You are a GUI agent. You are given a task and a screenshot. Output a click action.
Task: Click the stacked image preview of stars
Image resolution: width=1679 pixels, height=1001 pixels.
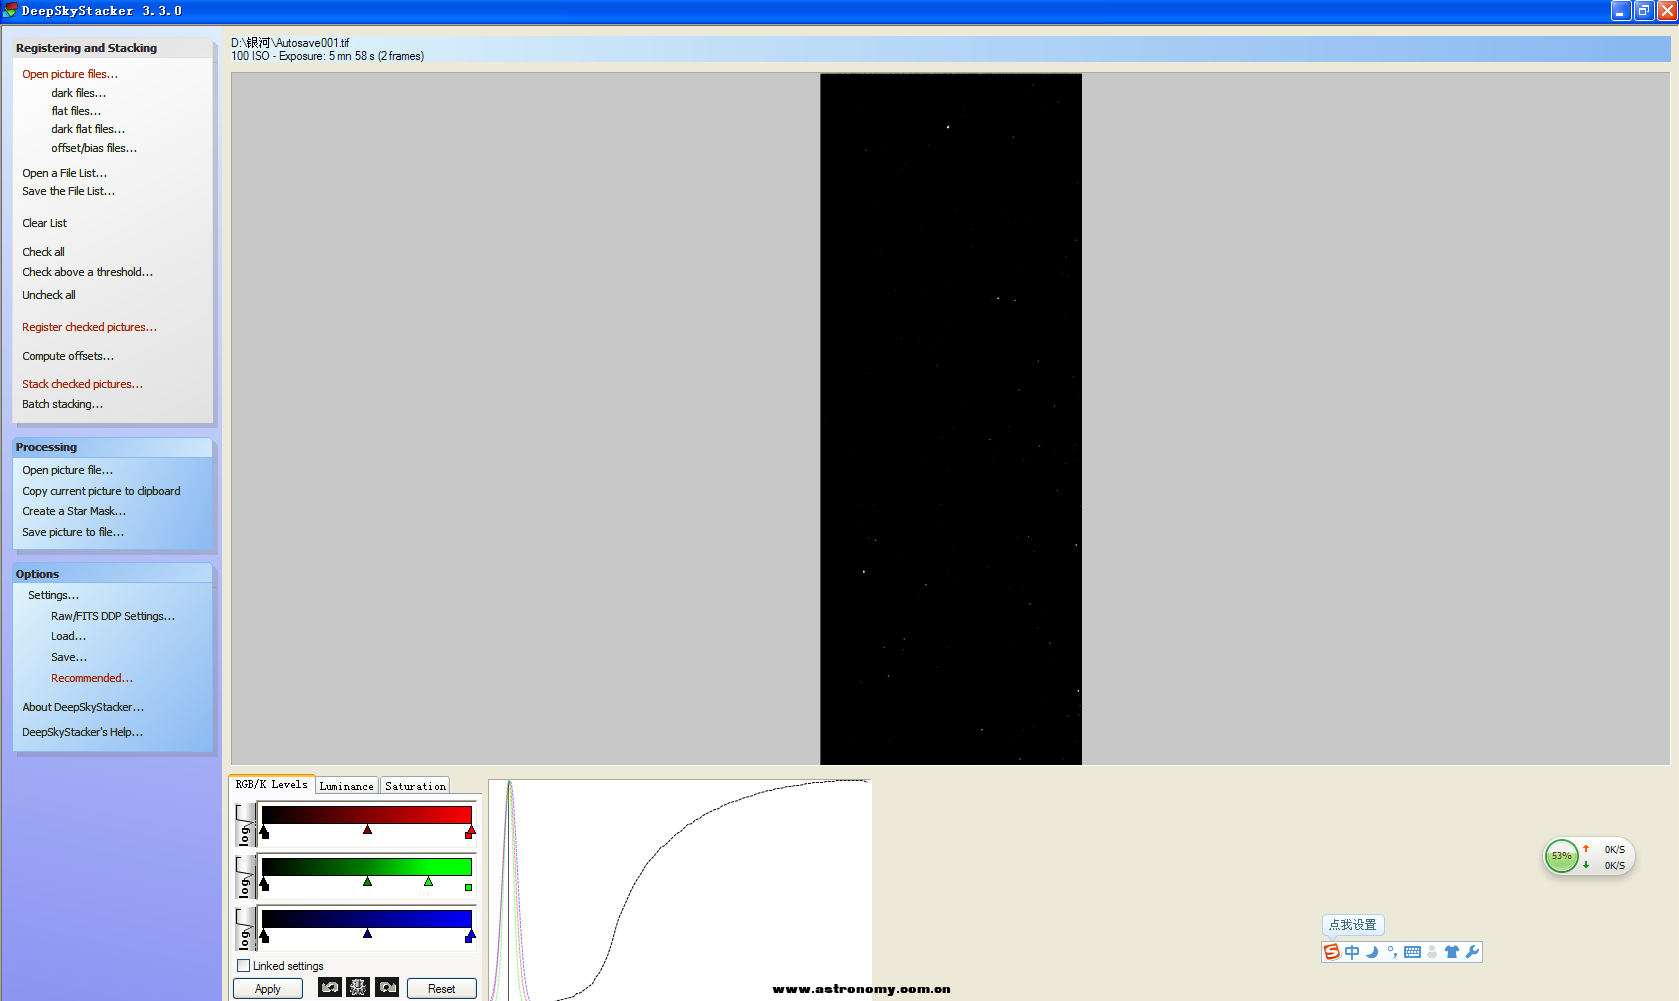click(x=950, y=419)
